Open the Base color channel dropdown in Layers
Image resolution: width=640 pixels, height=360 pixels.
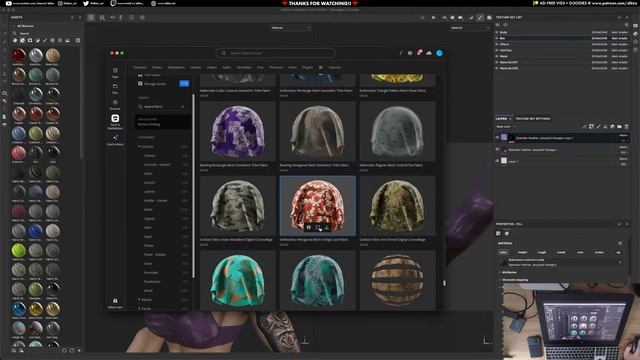coord(506,127)
